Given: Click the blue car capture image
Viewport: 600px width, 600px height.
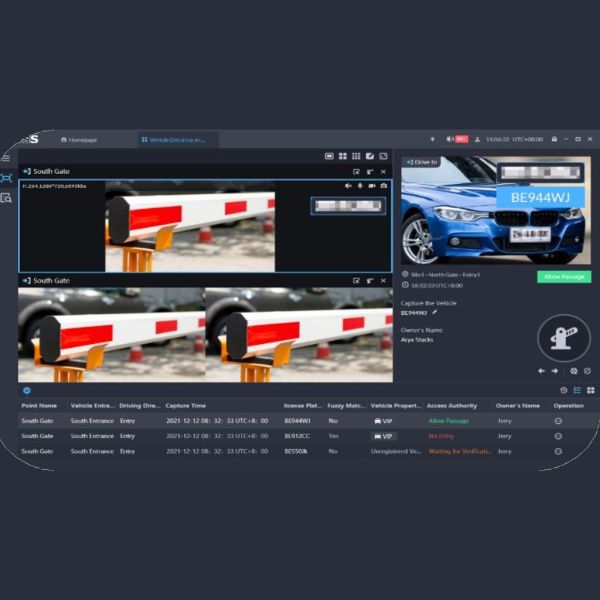Looking at the screenshot, I should coord(494,211).
